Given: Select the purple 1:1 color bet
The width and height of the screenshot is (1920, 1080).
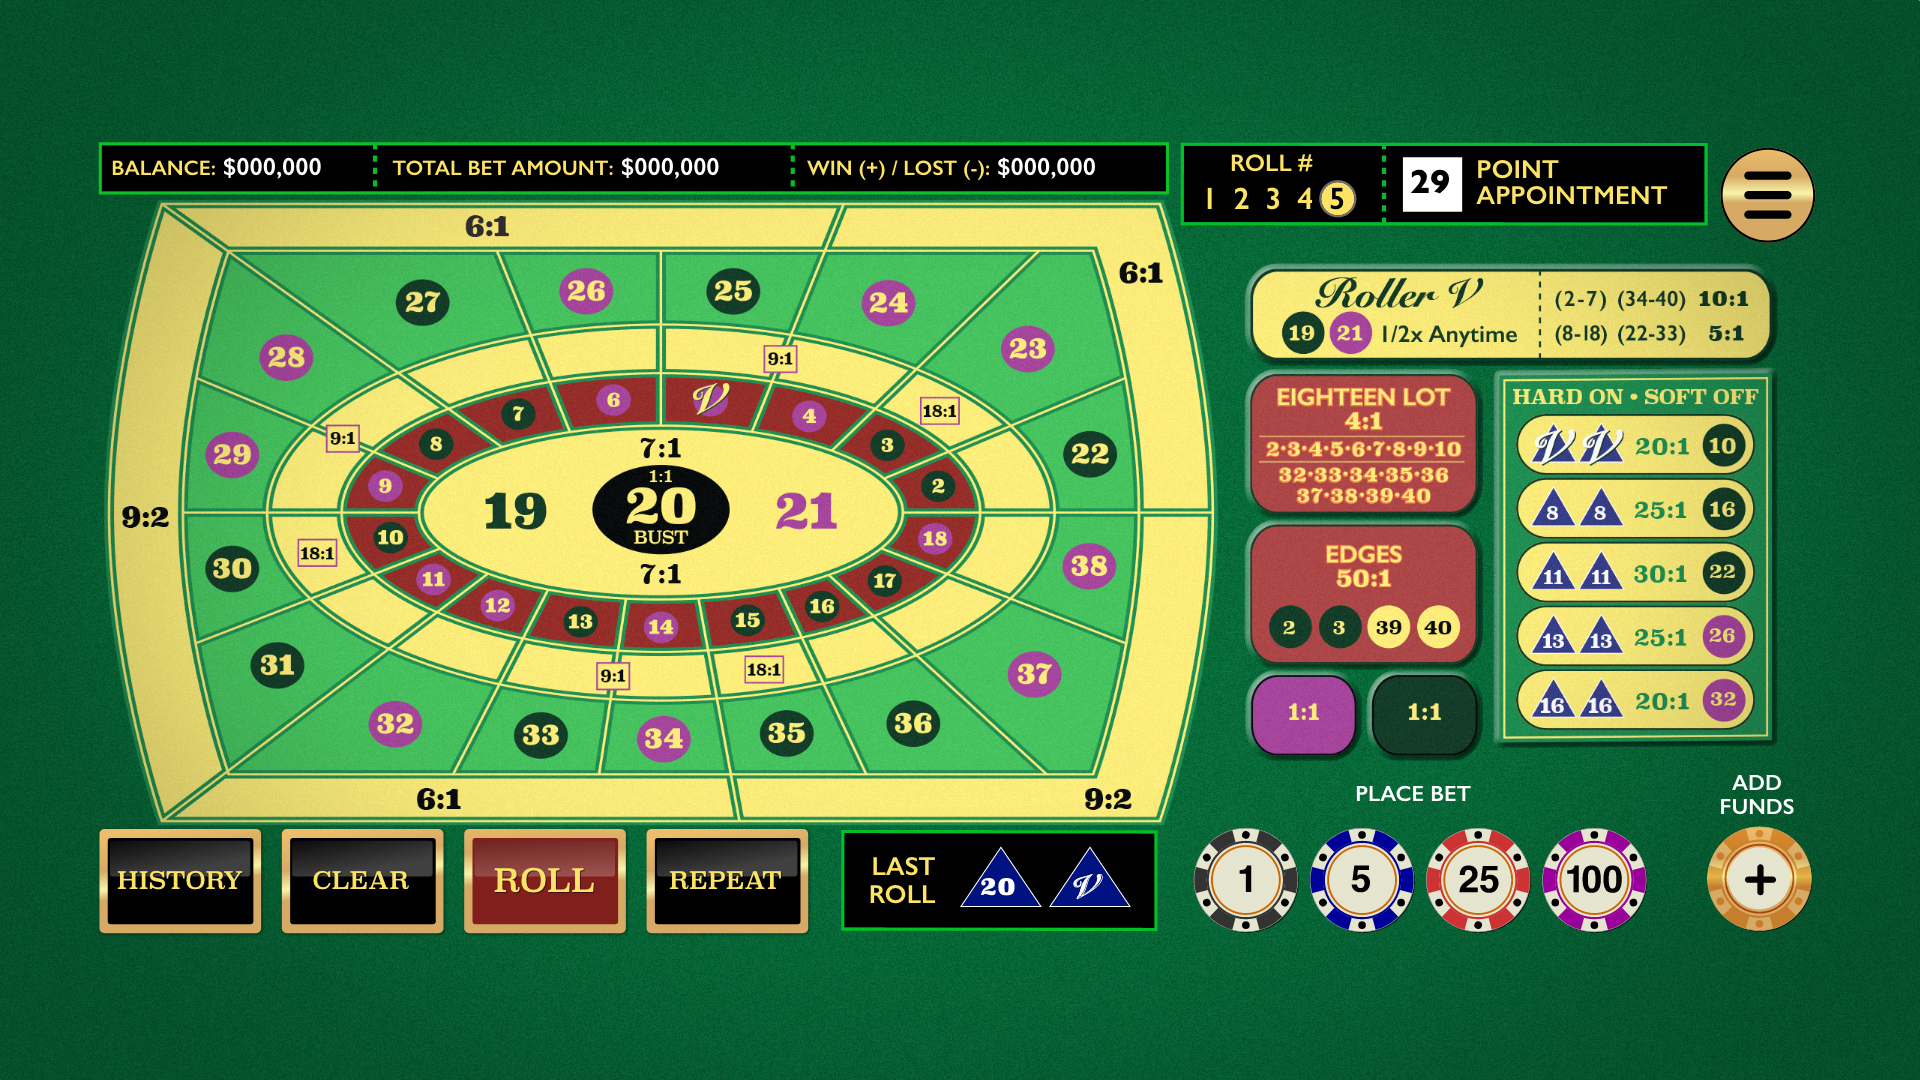Looking at the screenshot, I should tap(1303, 713).
